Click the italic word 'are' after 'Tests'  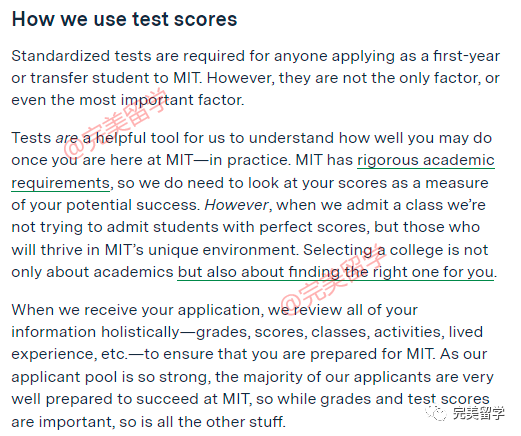click(66, 138)
